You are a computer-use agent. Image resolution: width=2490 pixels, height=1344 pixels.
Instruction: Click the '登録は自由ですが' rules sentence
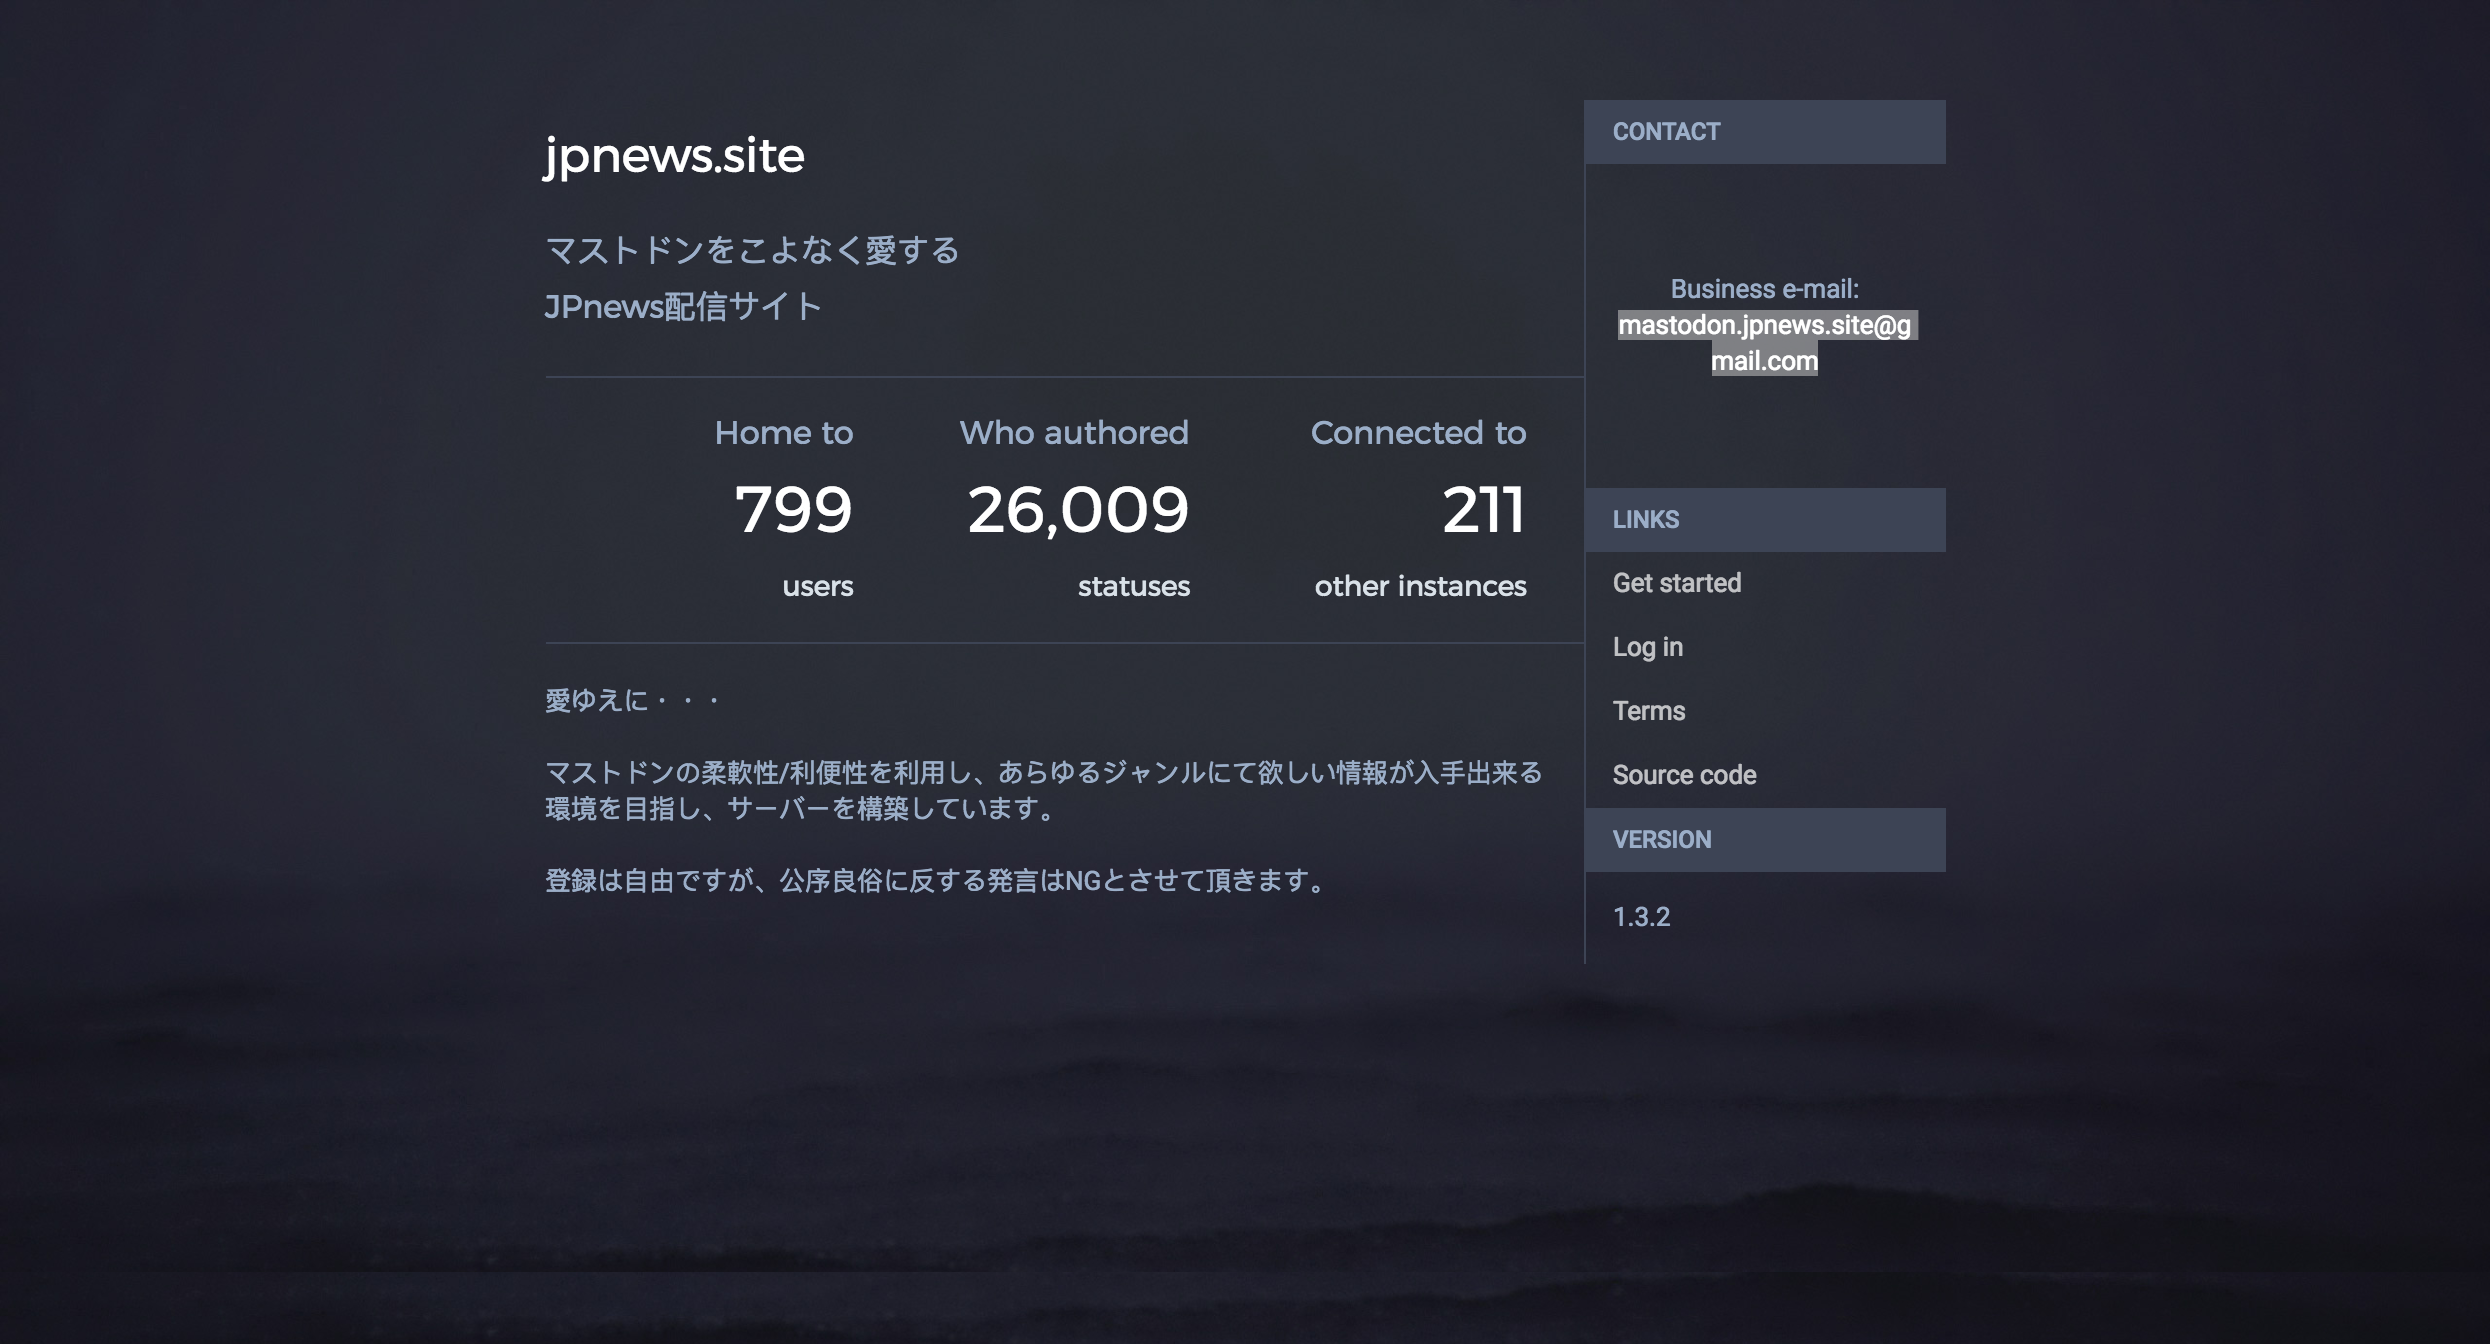click(936, 881)
